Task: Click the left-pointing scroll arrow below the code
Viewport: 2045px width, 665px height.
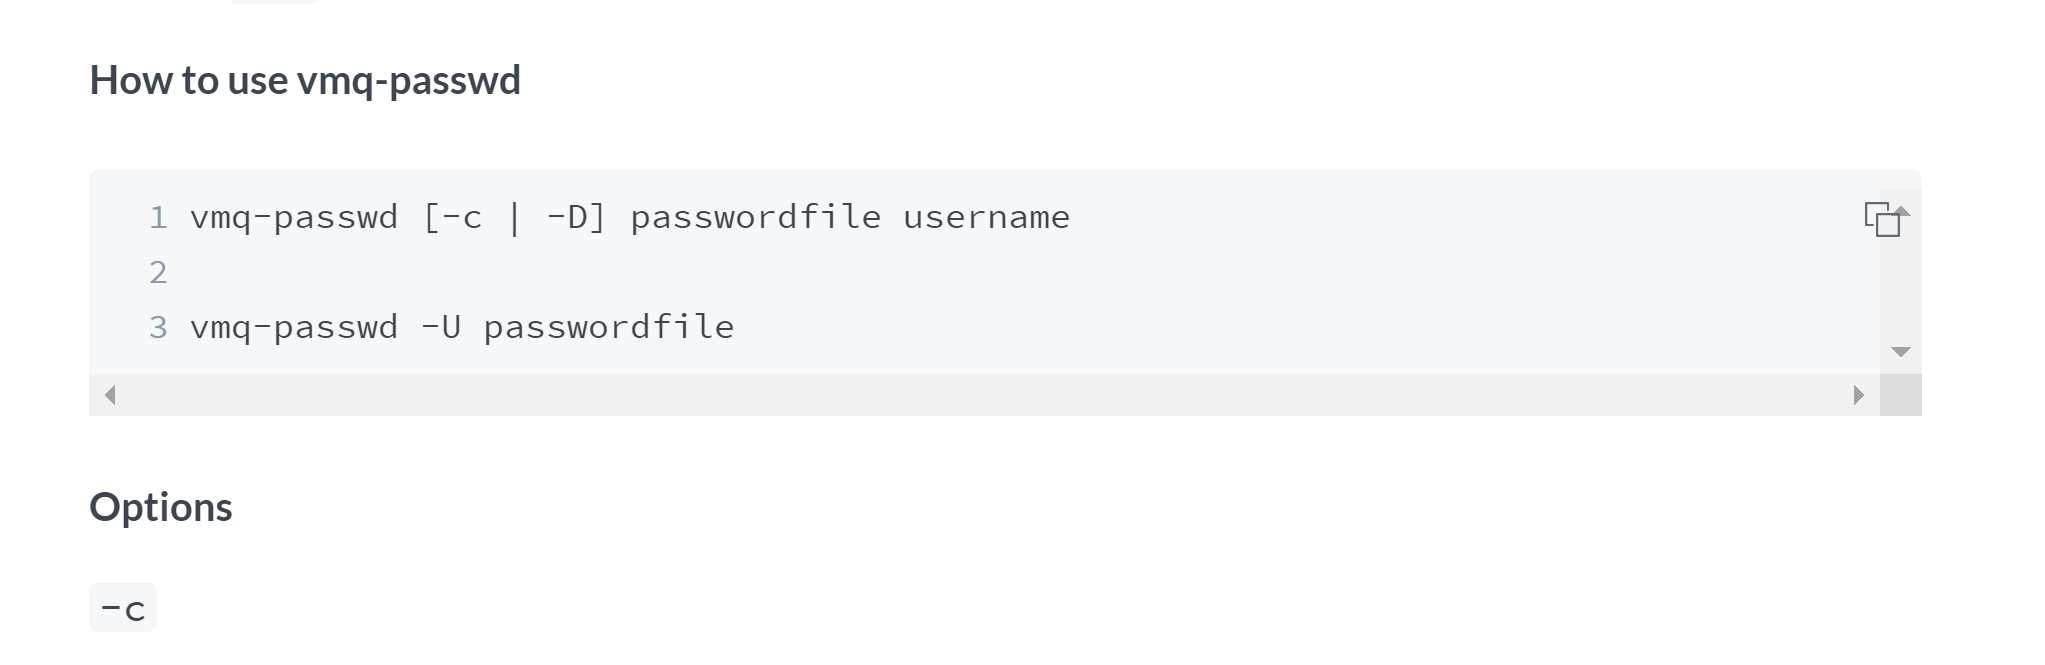Action: coord(110,394)
